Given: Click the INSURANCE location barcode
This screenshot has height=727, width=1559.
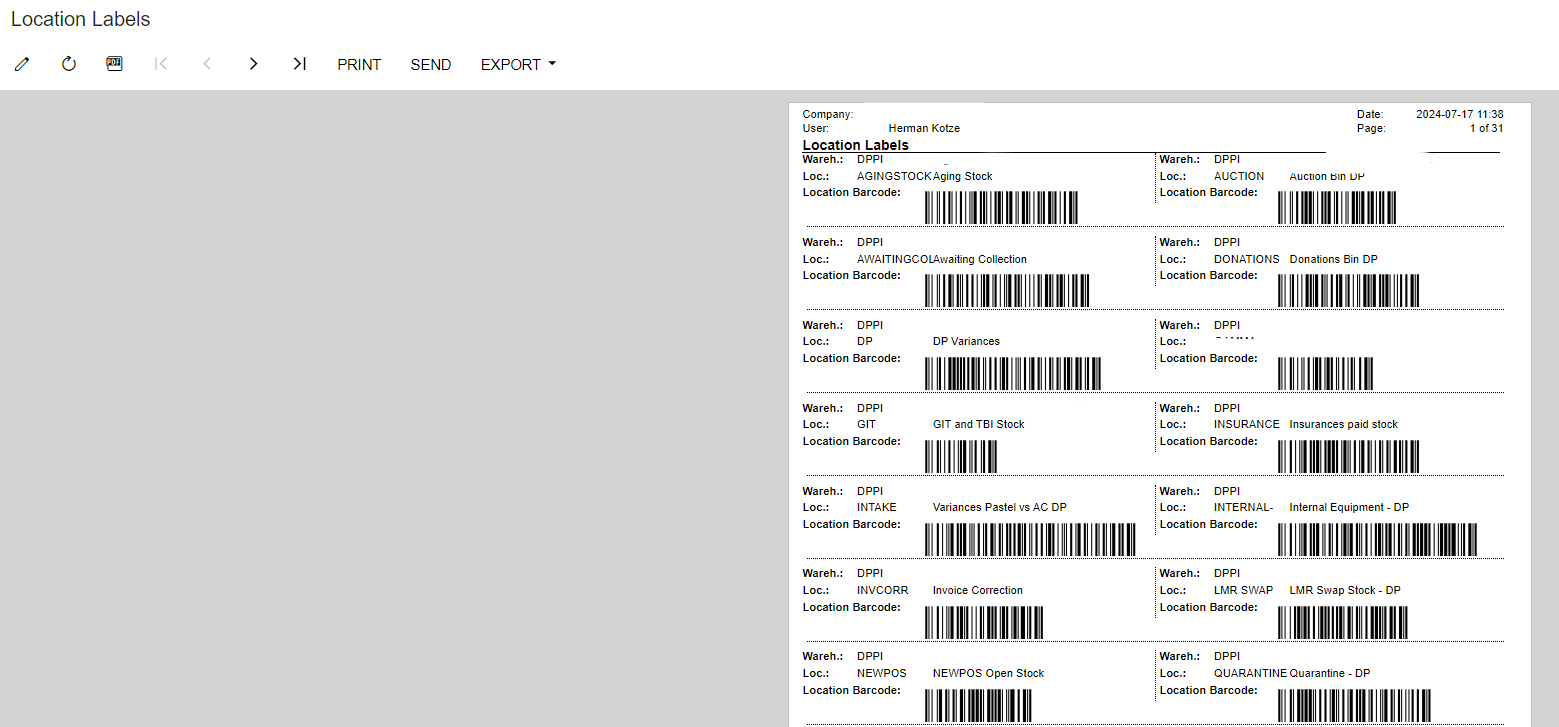Looking at the screenshot, I should pos(1348,457).
